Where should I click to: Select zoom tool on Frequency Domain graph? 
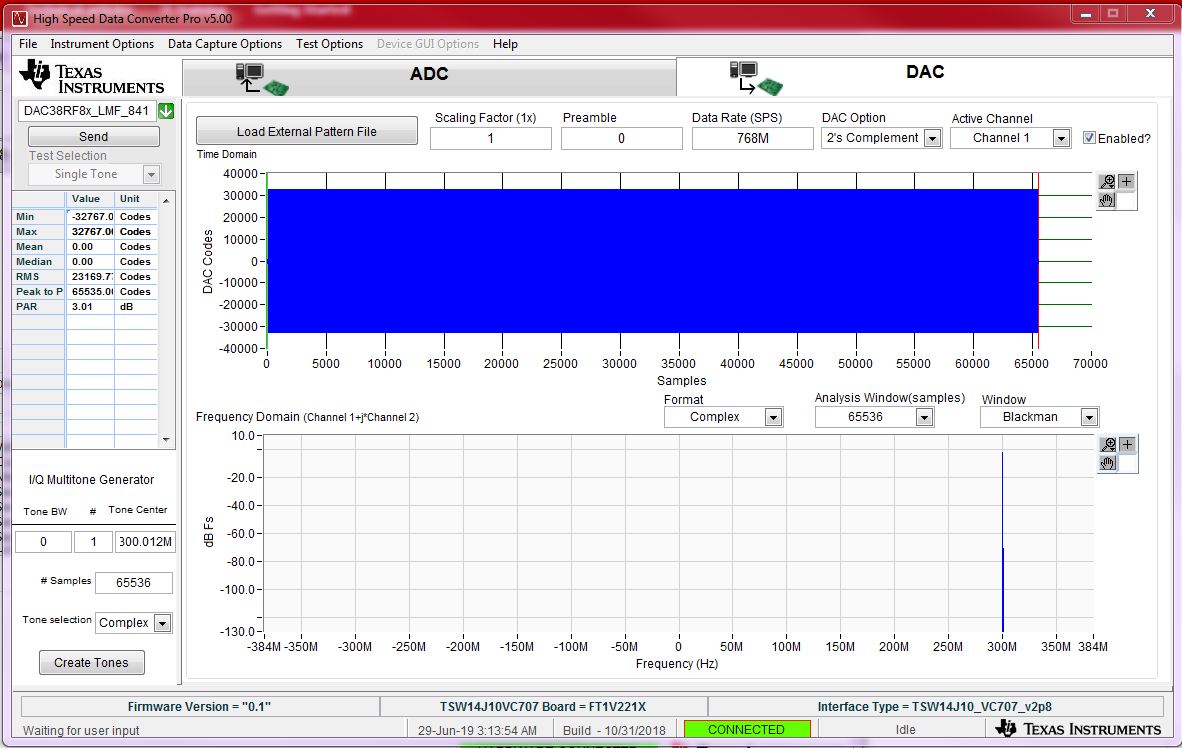(1107, 445)
